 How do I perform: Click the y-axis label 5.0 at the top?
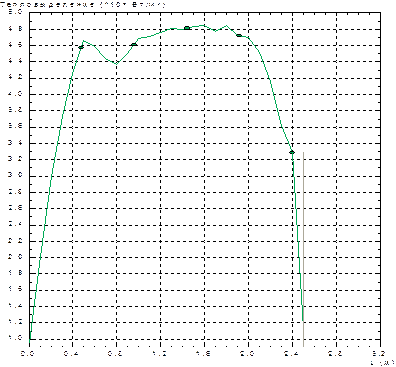[15, 12]
